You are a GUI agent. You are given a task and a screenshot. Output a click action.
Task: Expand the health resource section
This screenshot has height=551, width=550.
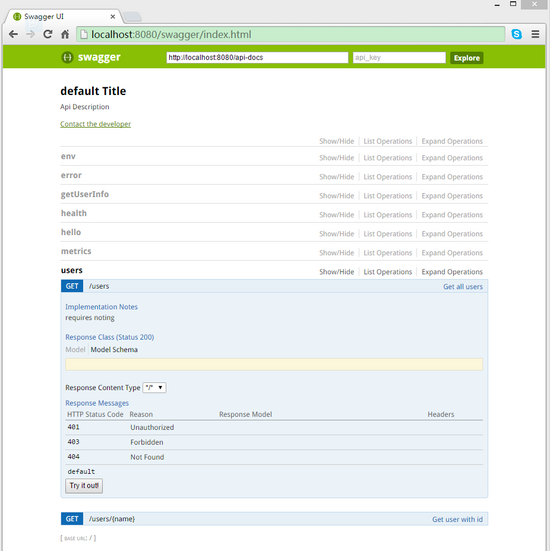[74, 213]
